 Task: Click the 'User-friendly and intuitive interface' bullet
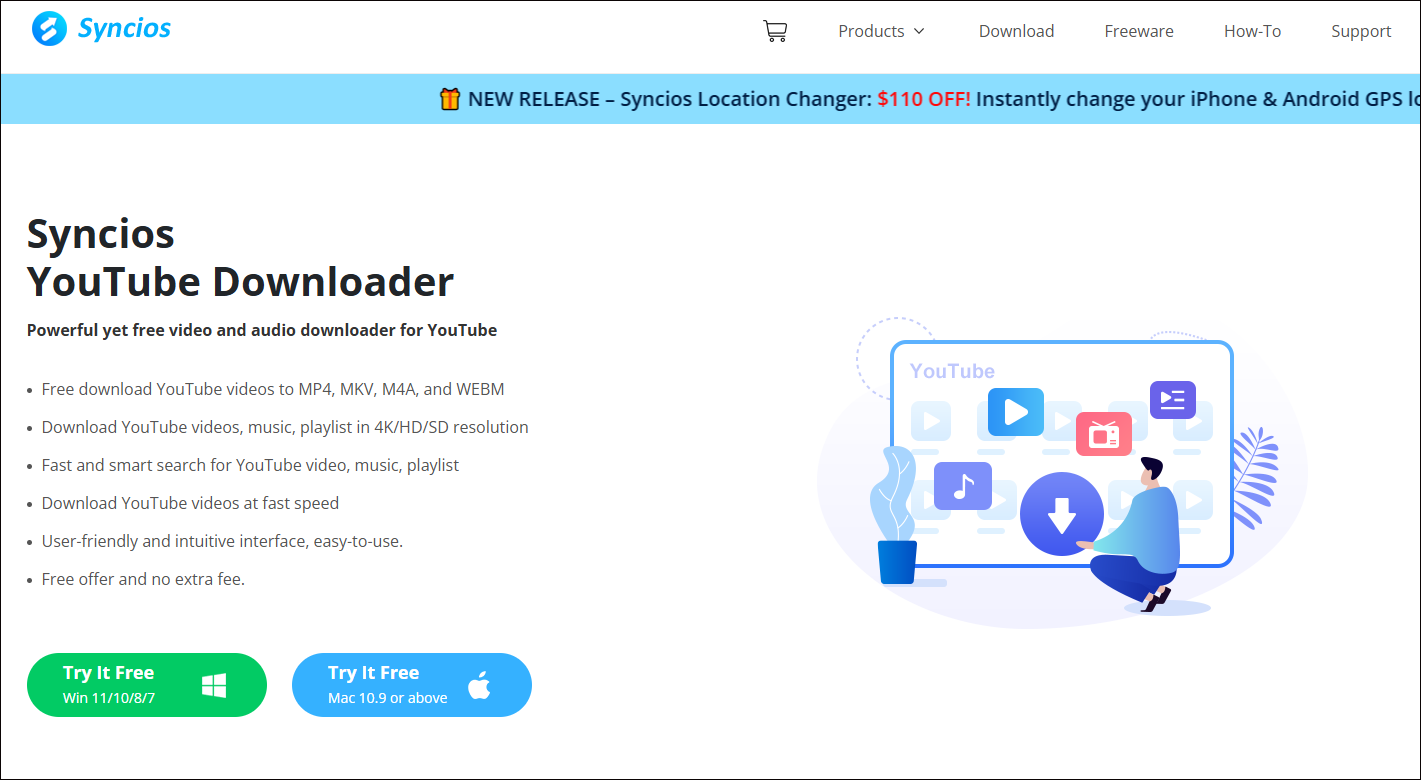pyautogui.click(x=222, y=541)
